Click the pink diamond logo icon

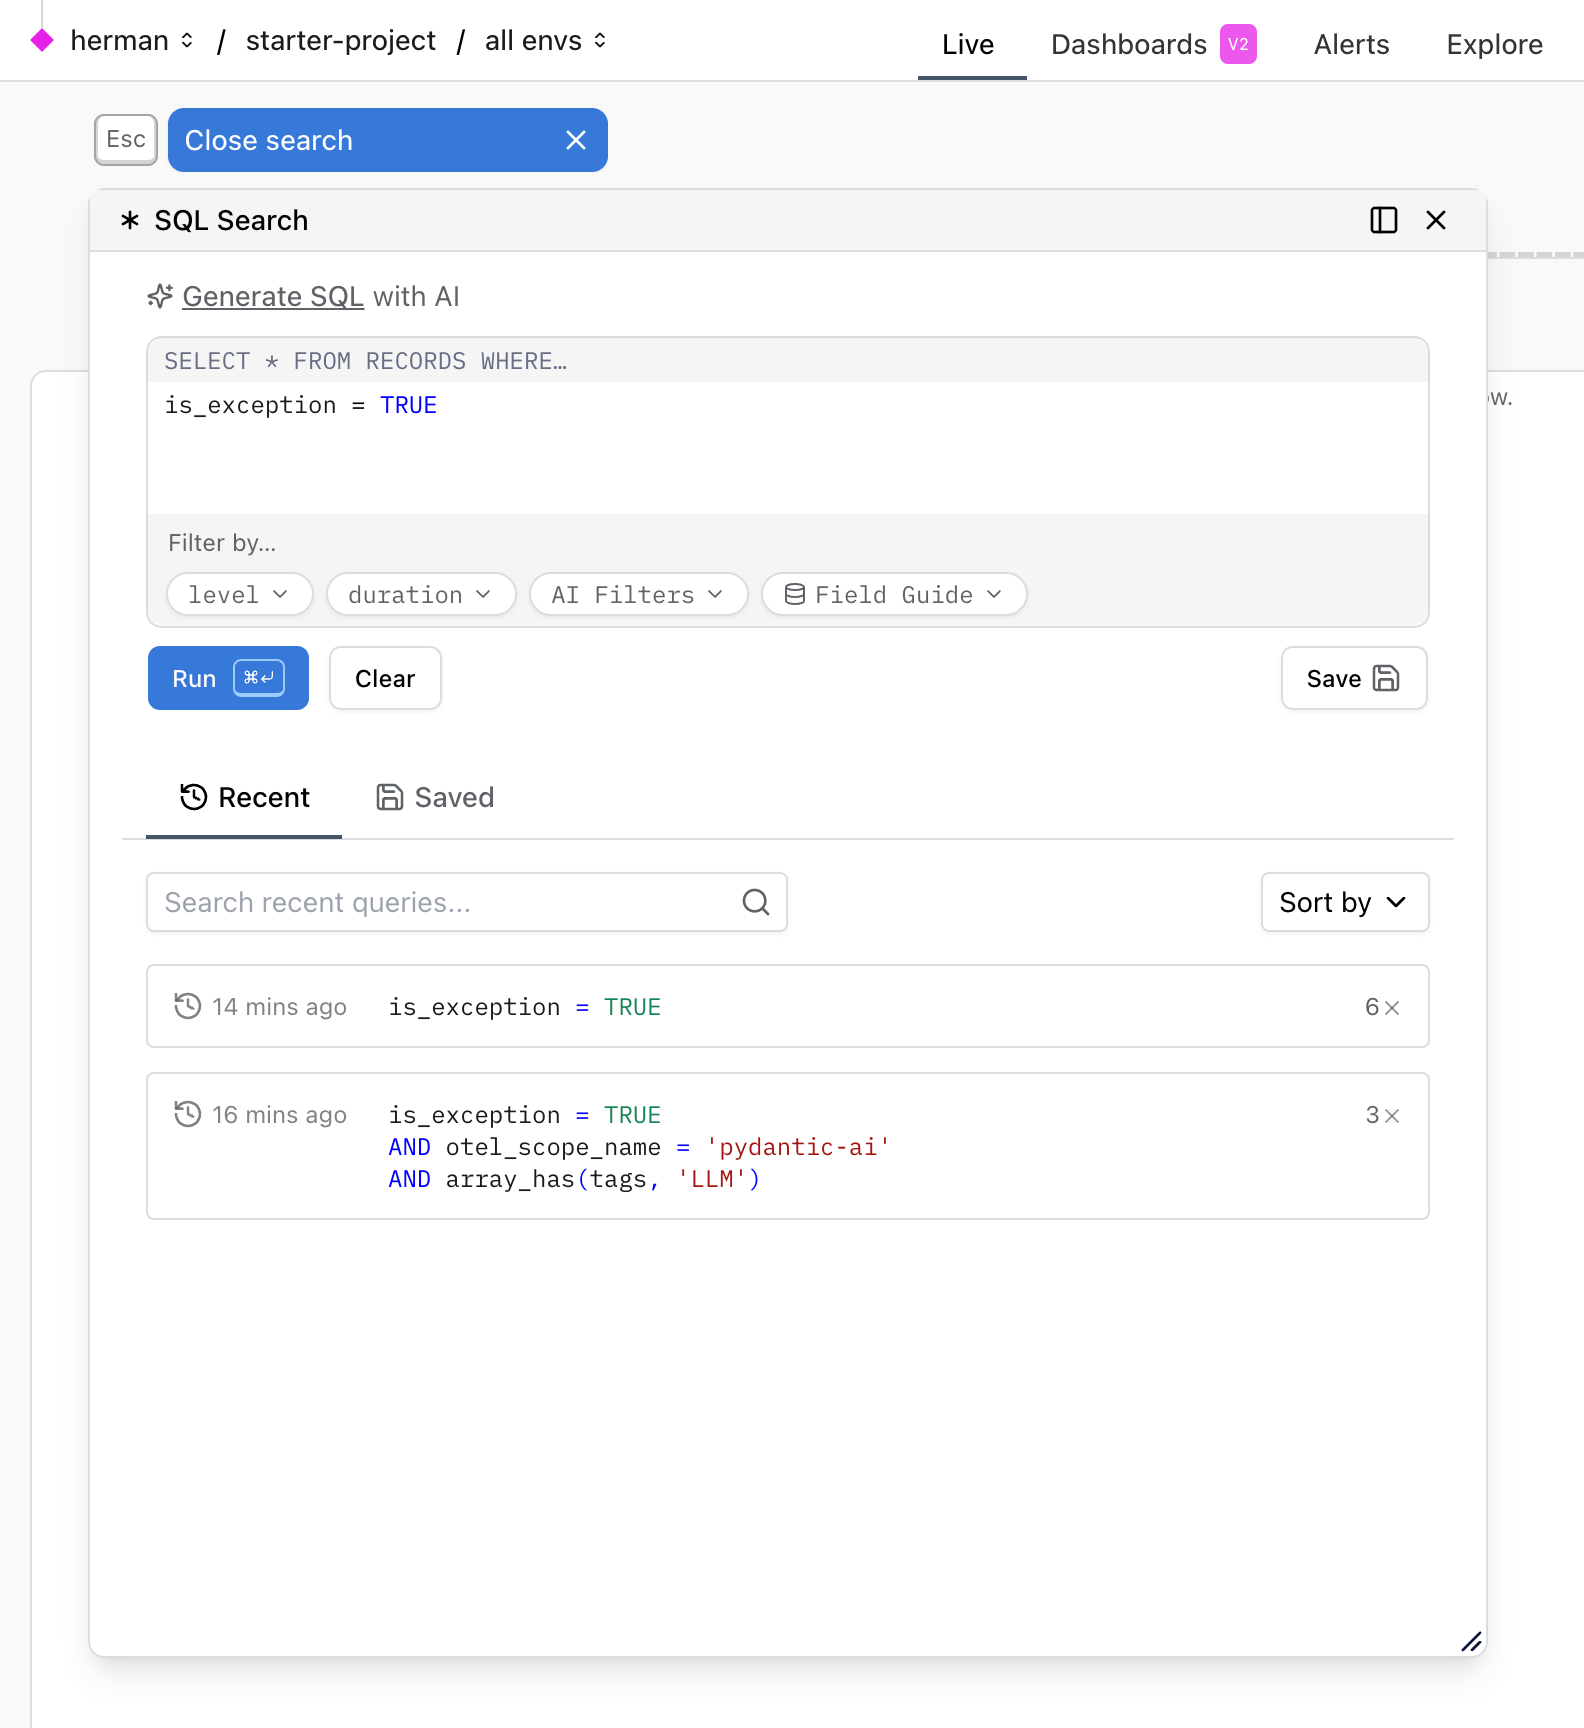tap(42, 41)
